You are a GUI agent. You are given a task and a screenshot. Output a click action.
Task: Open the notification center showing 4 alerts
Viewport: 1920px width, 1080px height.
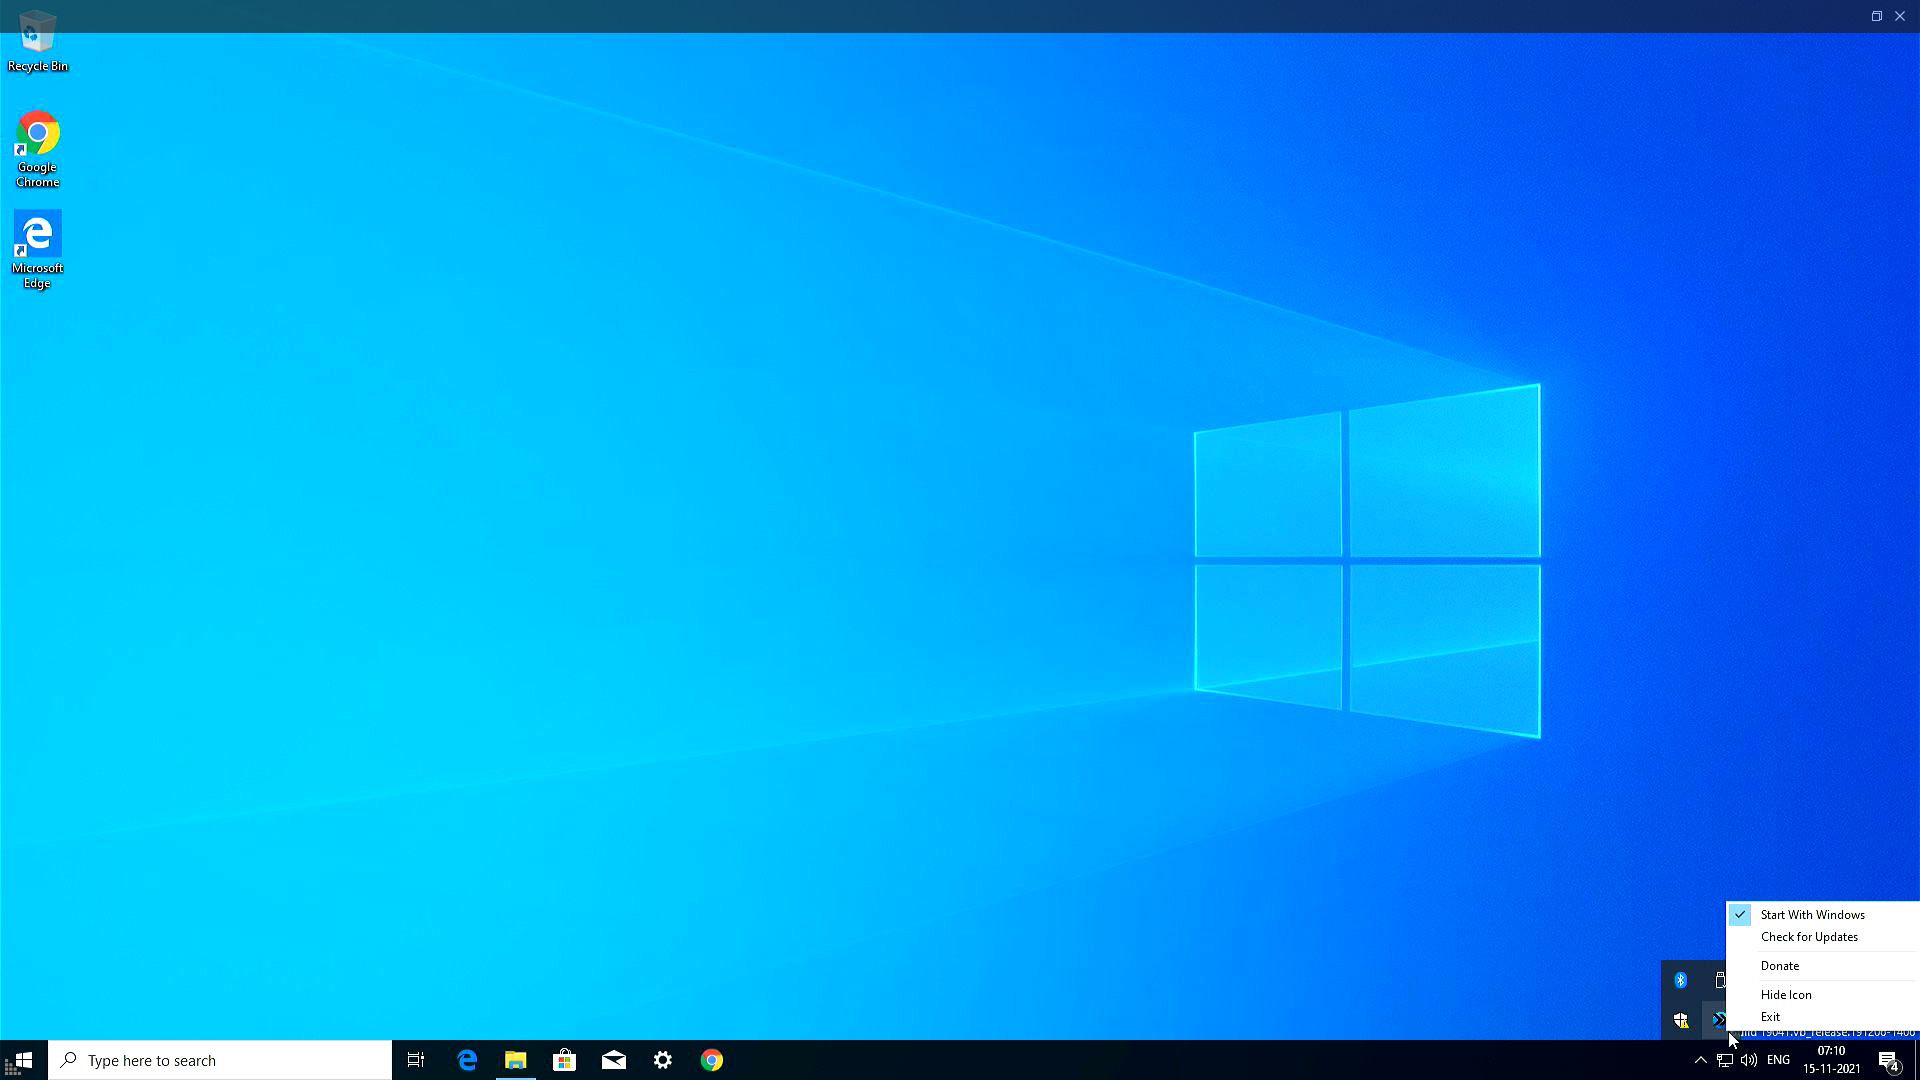(x=1889, y=1060)
